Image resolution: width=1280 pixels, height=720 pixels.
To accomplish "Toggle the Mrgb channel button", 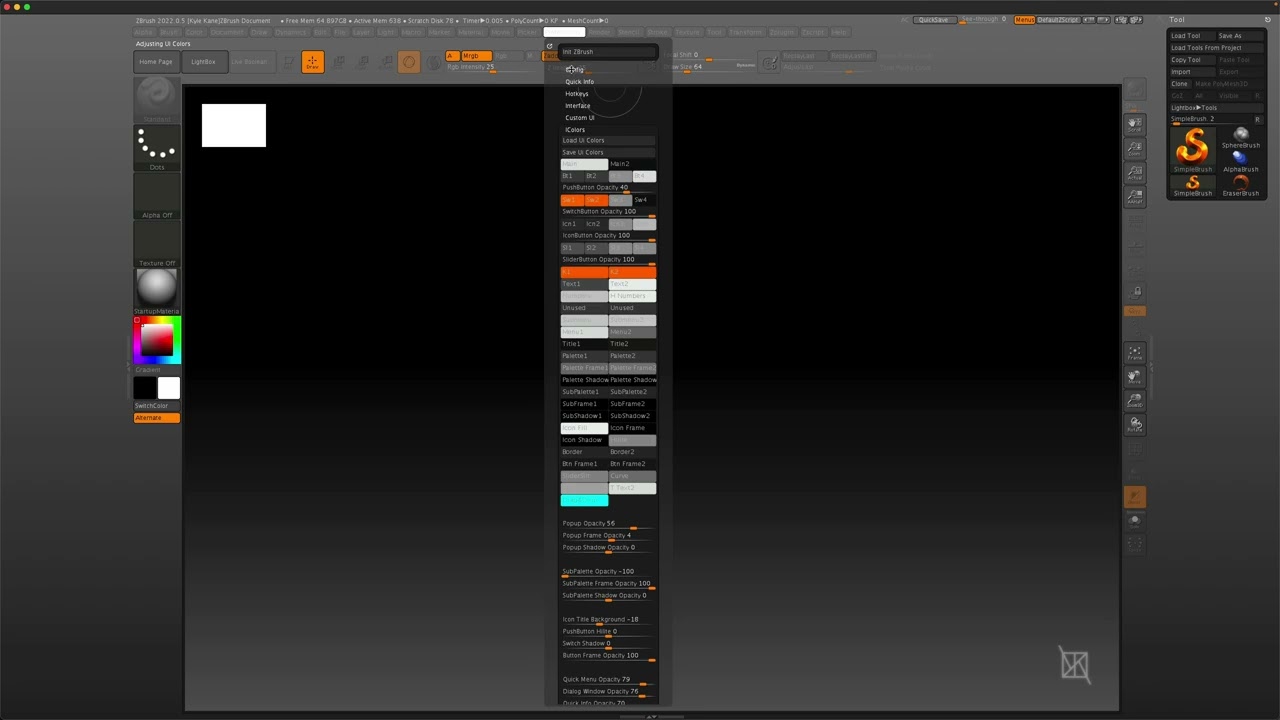I will (475, 56).
